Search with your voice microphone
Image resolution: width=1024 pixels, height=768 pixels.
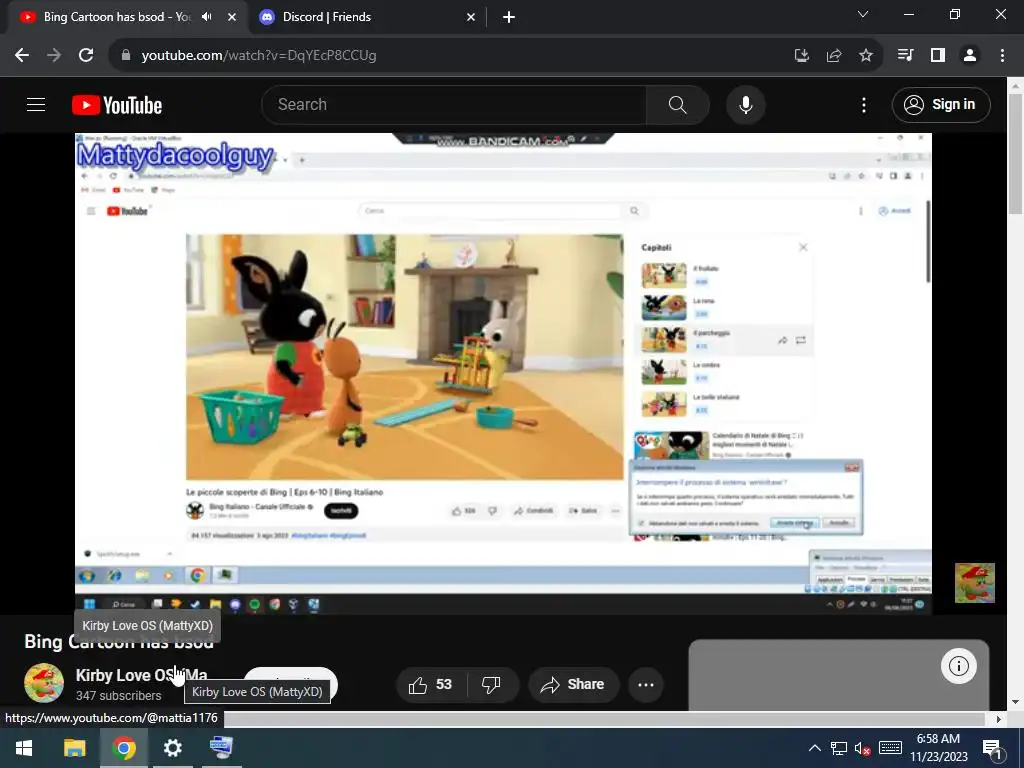point(746,104)
